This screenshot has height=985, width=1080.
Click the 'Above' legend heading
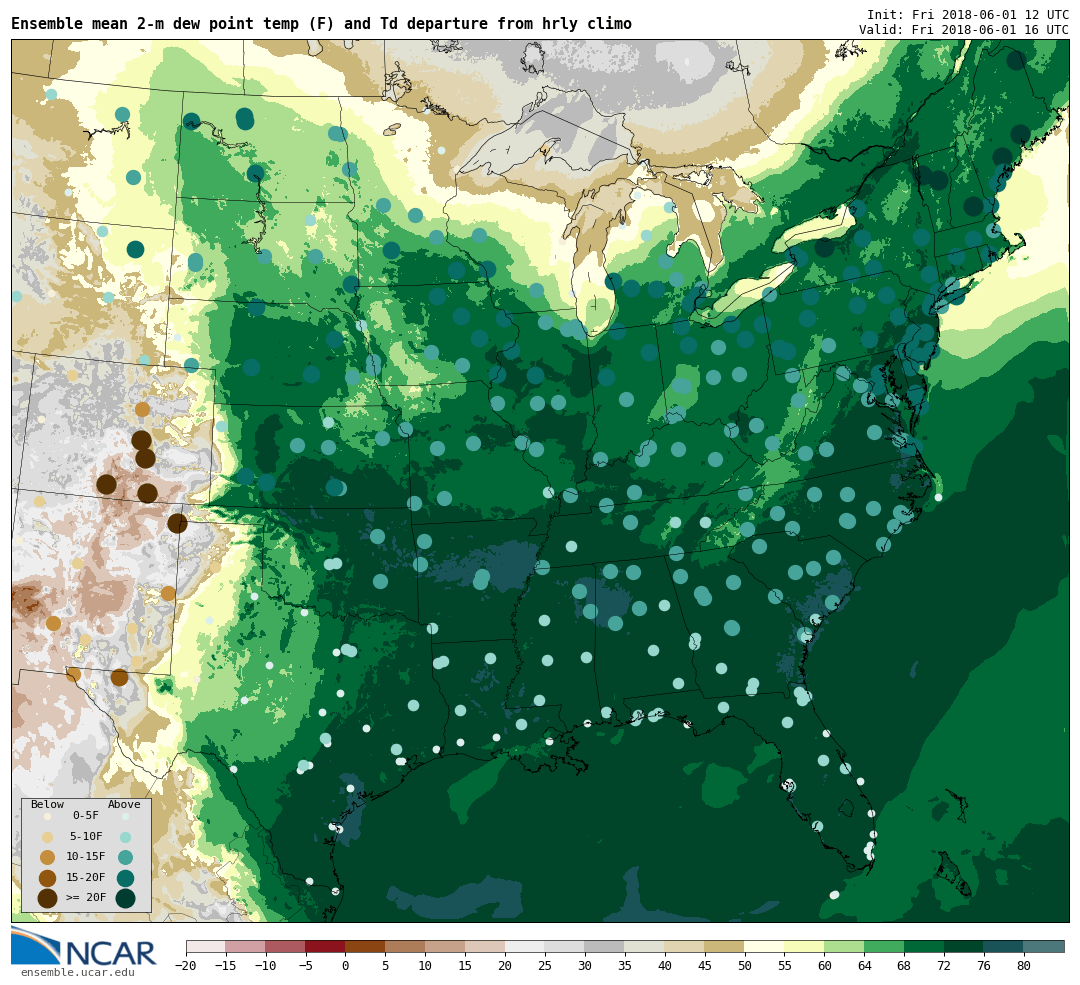pyautogui.click(x=124, y=805)
